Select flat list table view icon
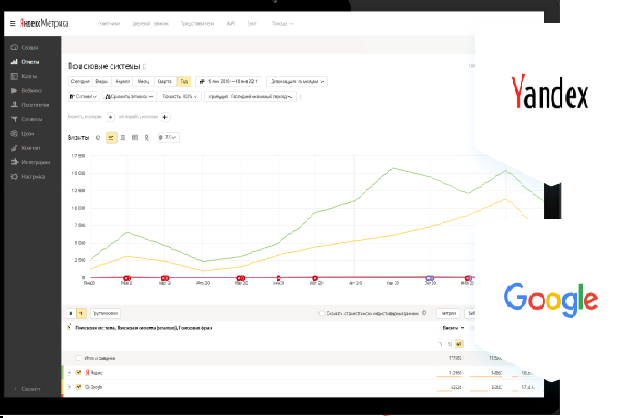The width and height of the screenshot is (617, 418). [71, 313]
